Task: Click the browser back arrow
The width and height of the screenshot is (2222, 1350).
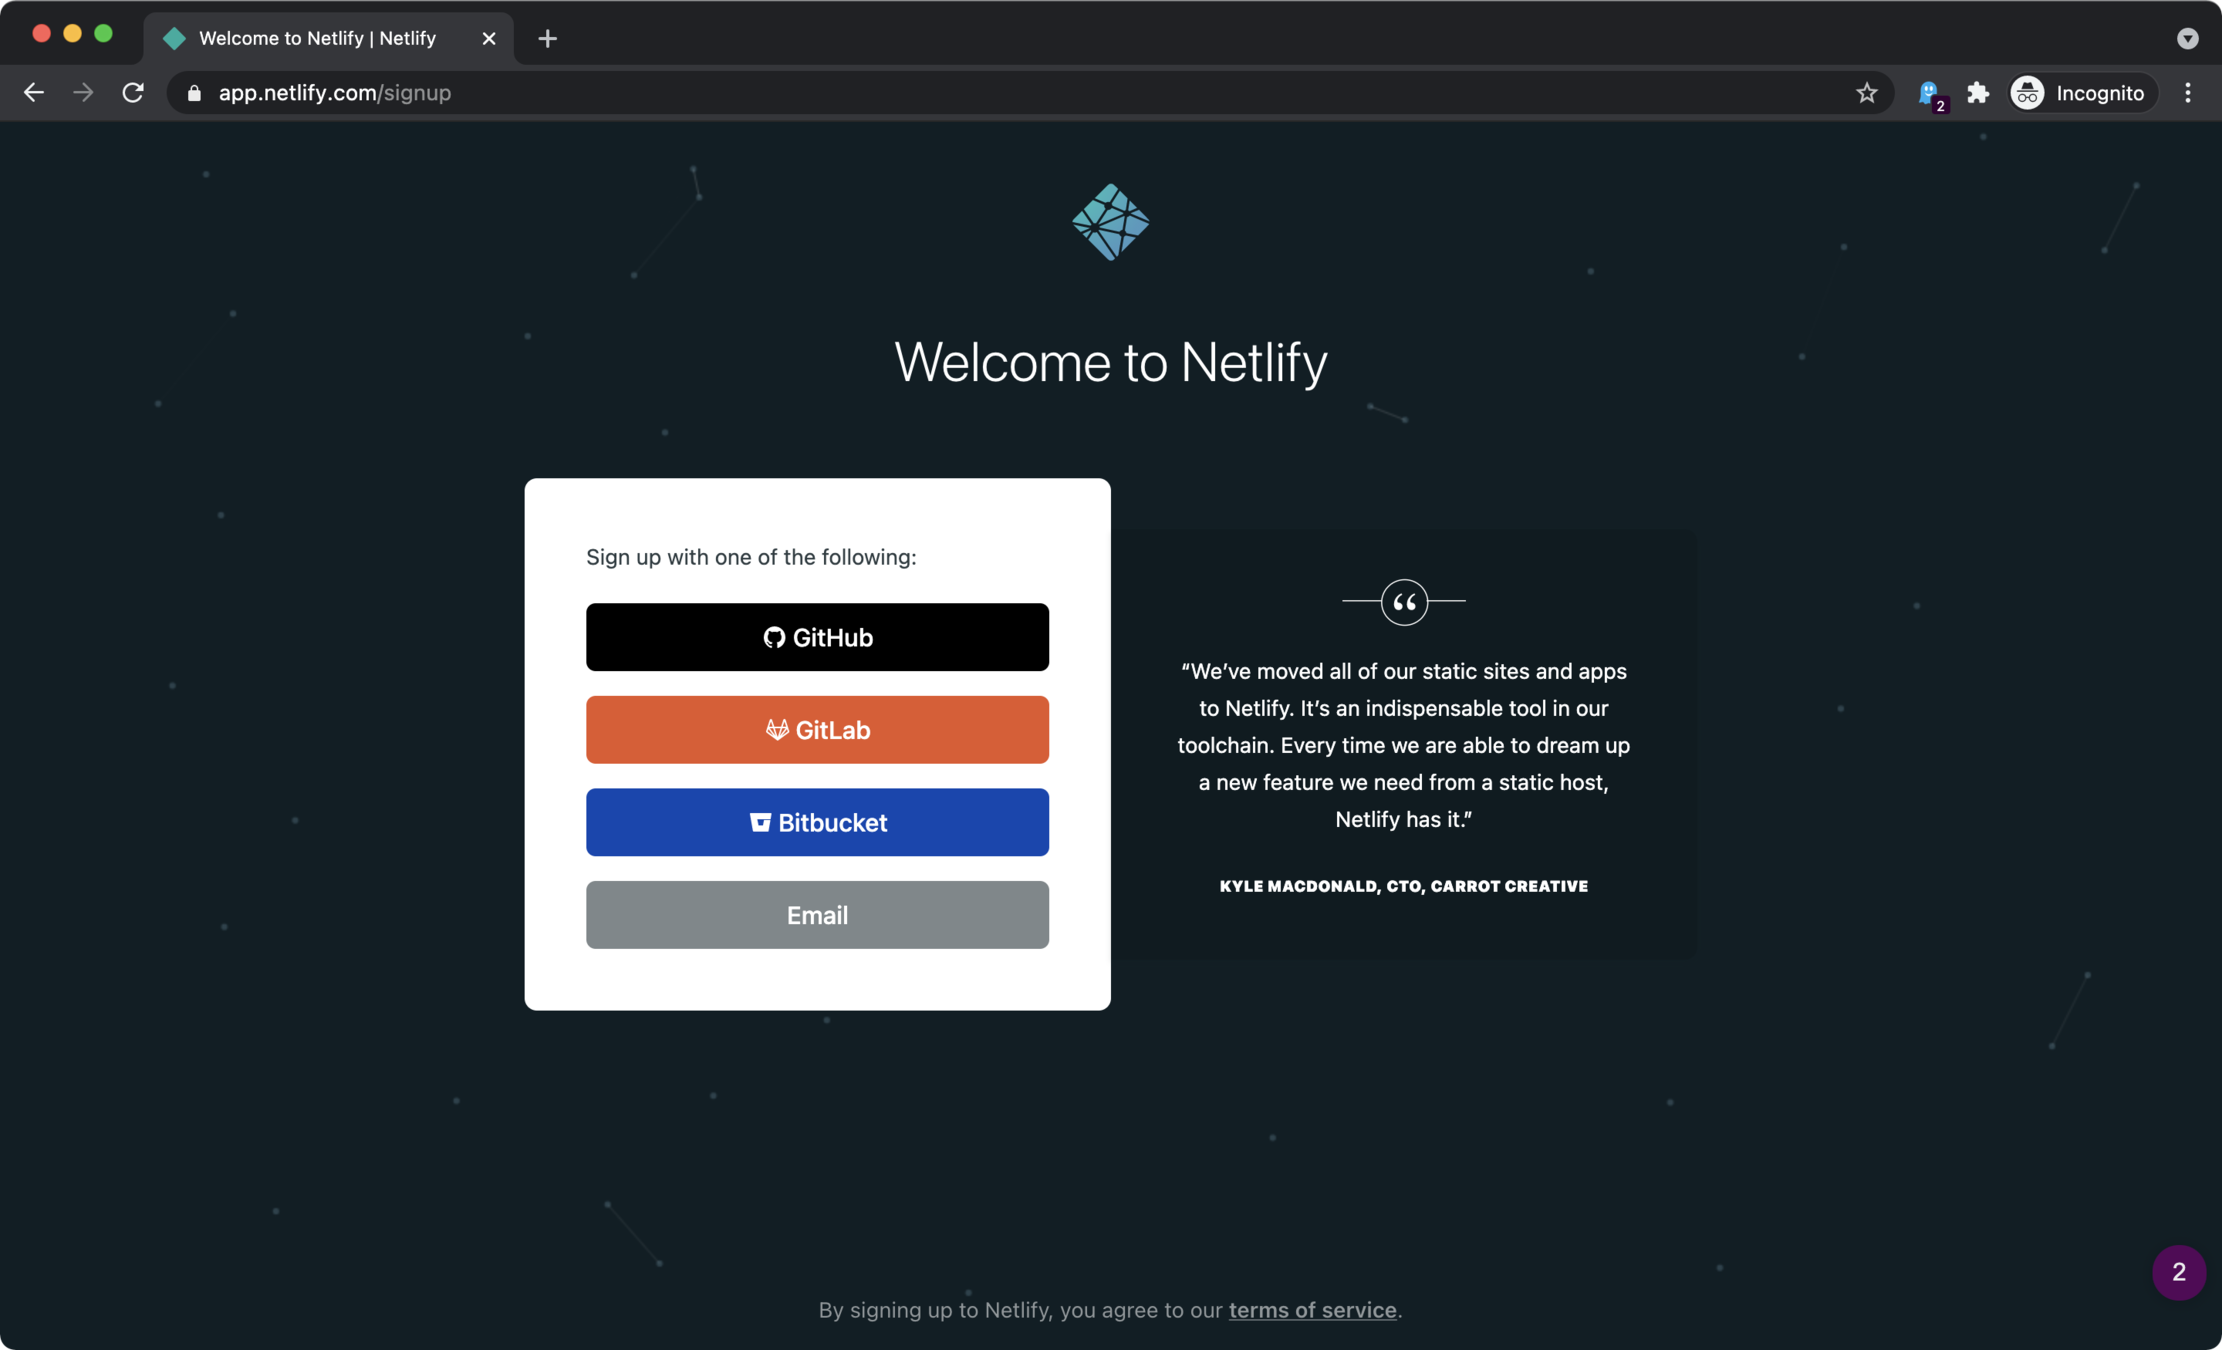Action: [34, 93]
